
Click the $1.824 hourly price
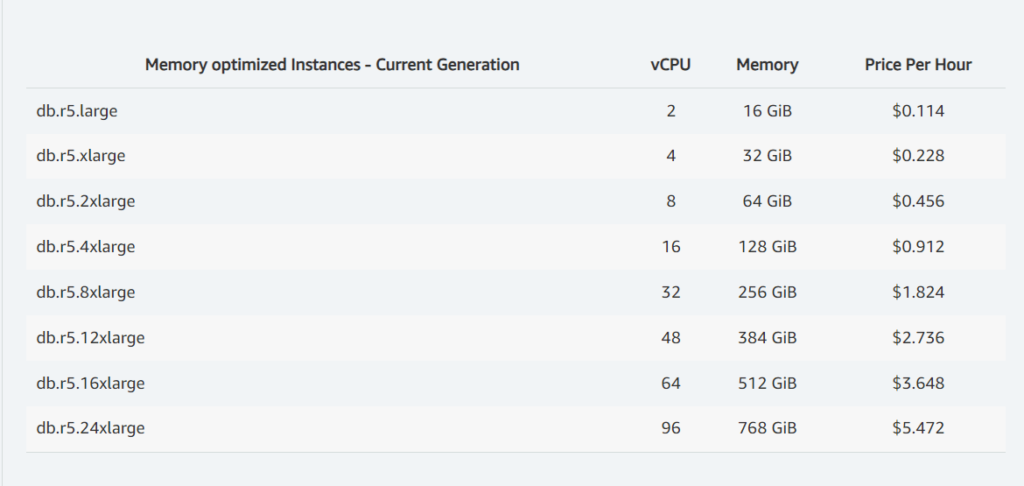point(918,292)
